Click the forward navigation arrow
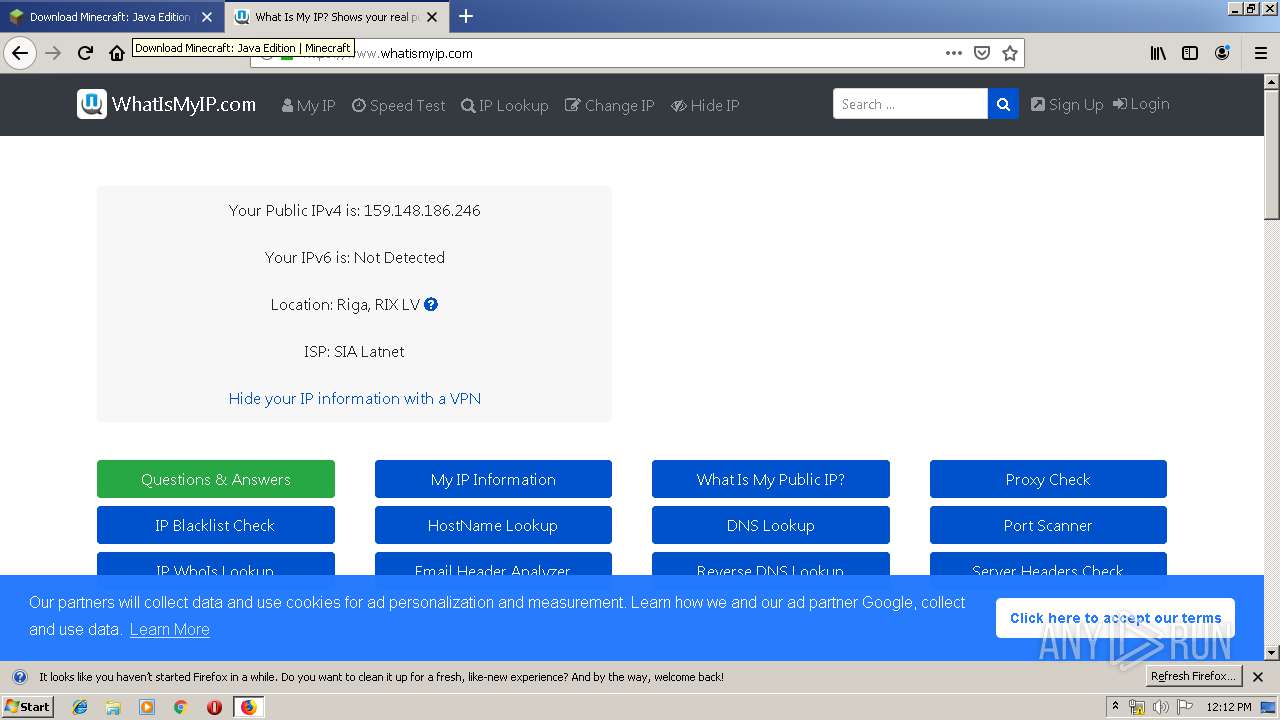This screenshot has width=1280, height=720. [53, 53]
